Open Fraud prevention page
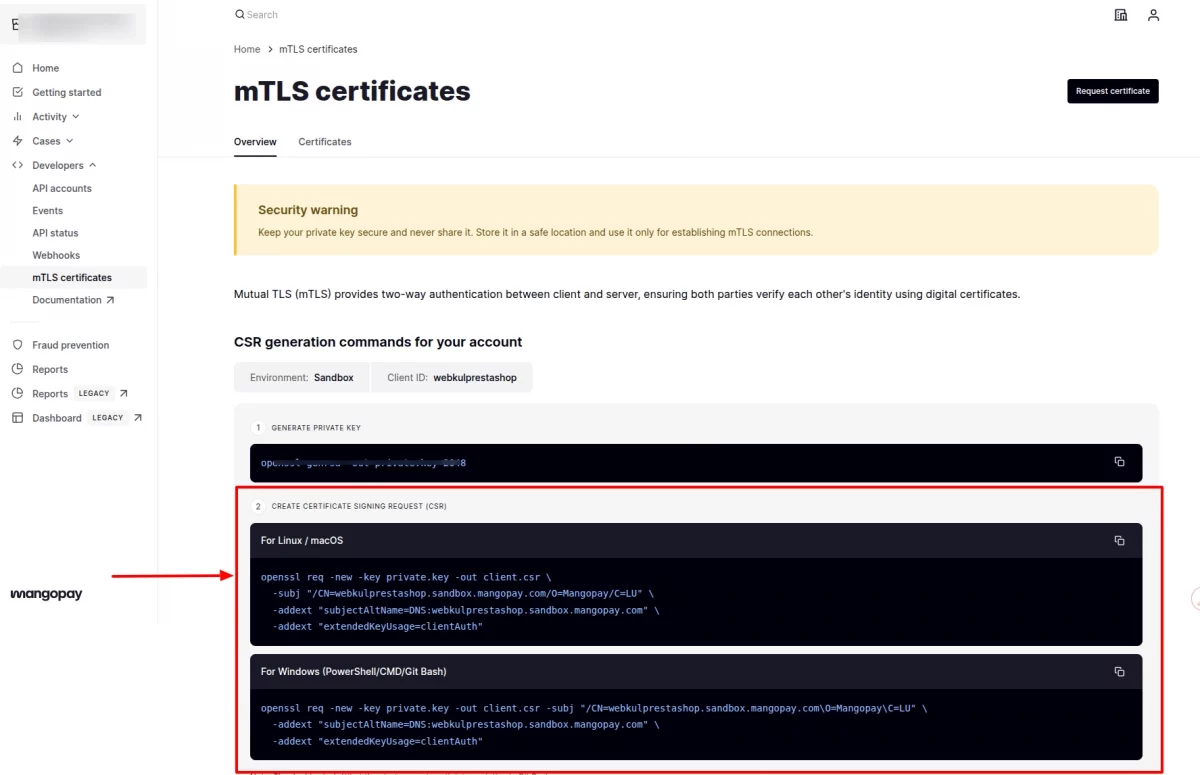 coord(71,345)
